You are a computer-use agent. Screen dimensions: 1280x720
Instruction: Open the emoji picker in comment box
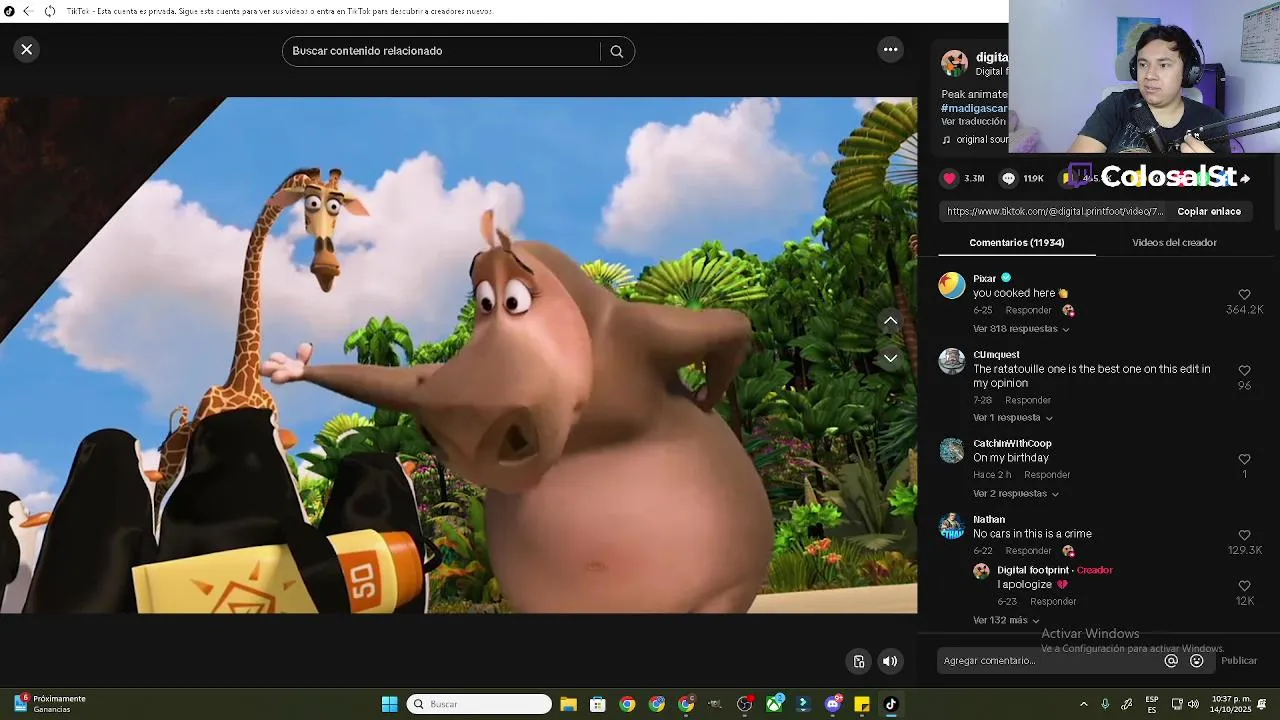coord(1197,661)
